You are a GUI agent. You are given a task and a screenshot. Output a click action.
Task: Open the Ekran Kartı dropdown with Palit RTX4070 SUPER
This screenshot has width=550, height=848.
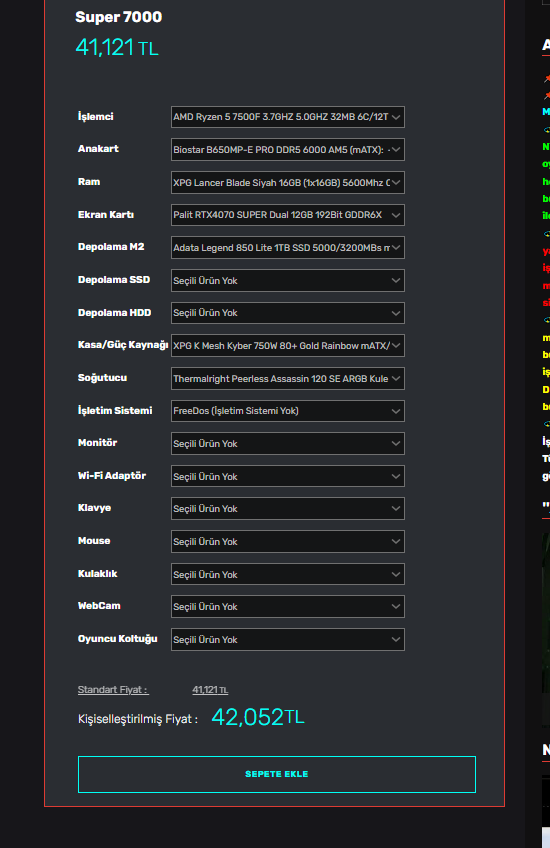288,215
